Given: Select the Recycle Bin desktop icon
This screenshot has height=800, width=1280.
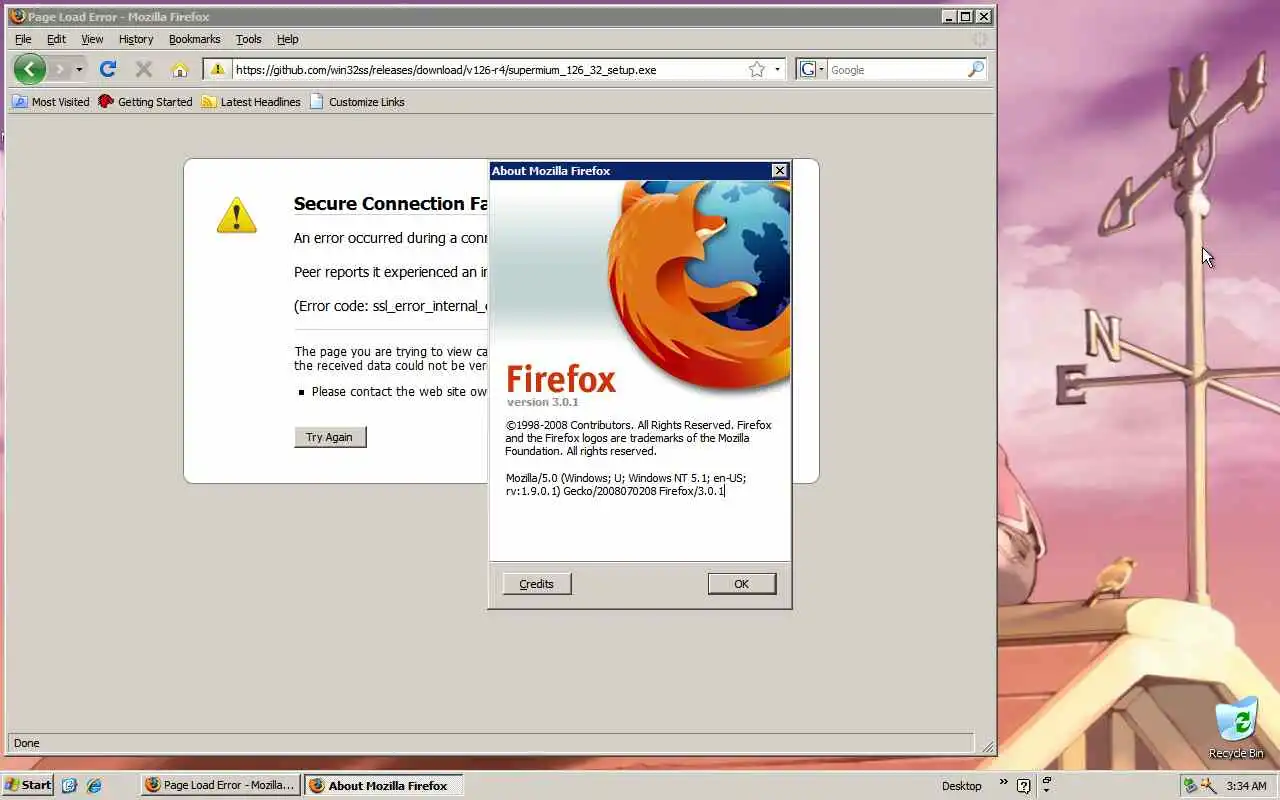Looking at the screenshot, I should [x=1237, y=728].
